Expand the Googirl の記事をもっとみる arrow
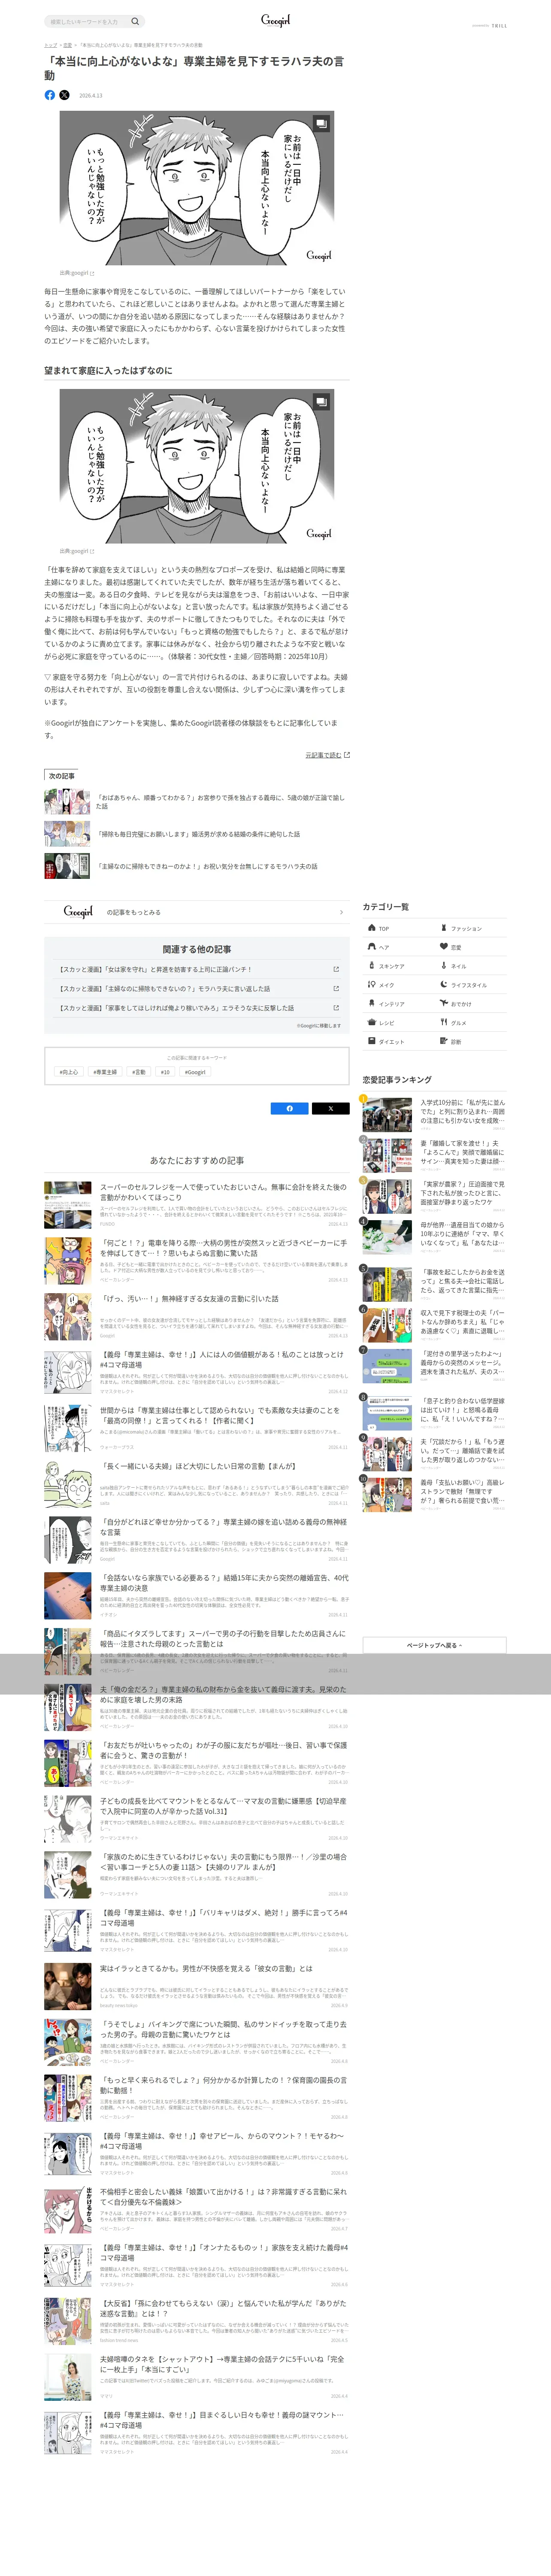The width and height of the screenshot is (551, 2576). coord(341,912)
